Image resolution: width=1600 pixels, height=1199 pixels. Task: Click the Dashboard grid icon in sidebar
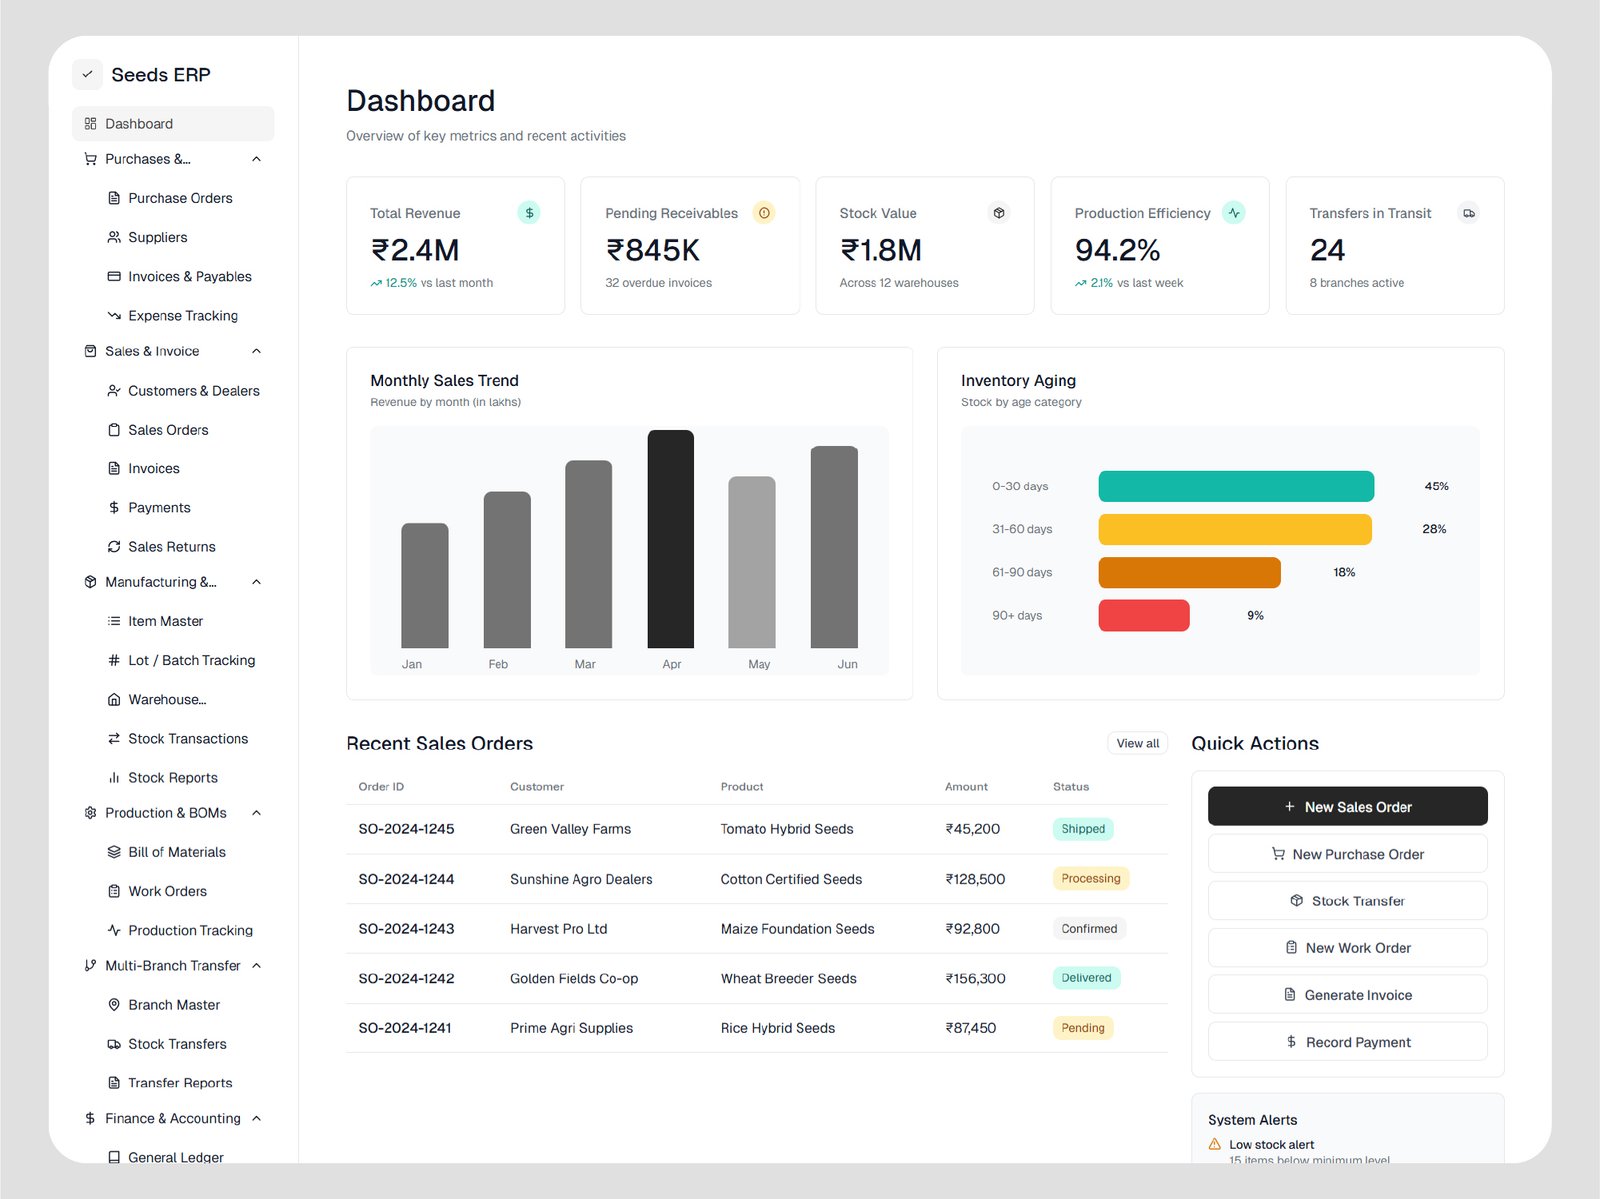(90, 124)
